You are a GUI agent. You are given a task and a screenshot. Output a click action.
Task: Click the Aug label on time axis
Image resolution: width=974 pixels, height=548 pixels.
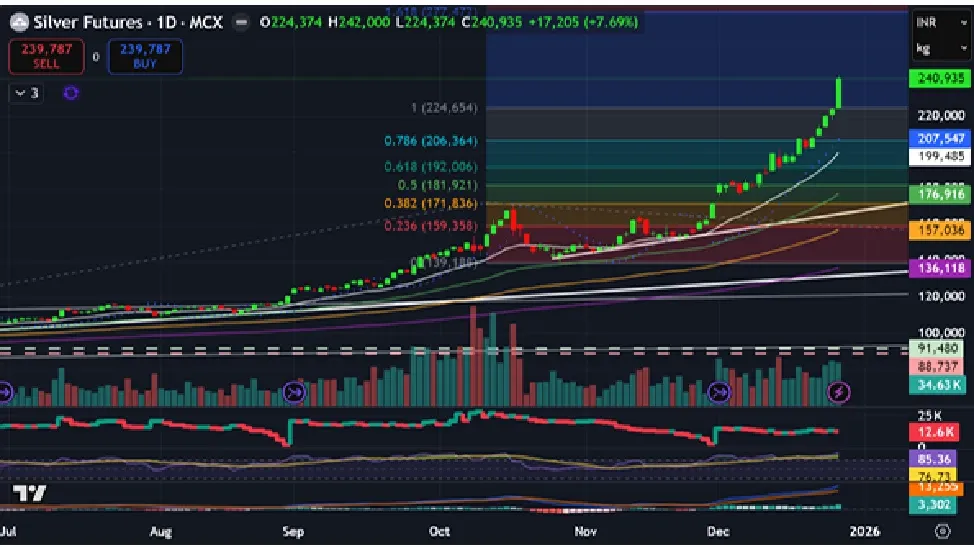[x=161, y=532]
